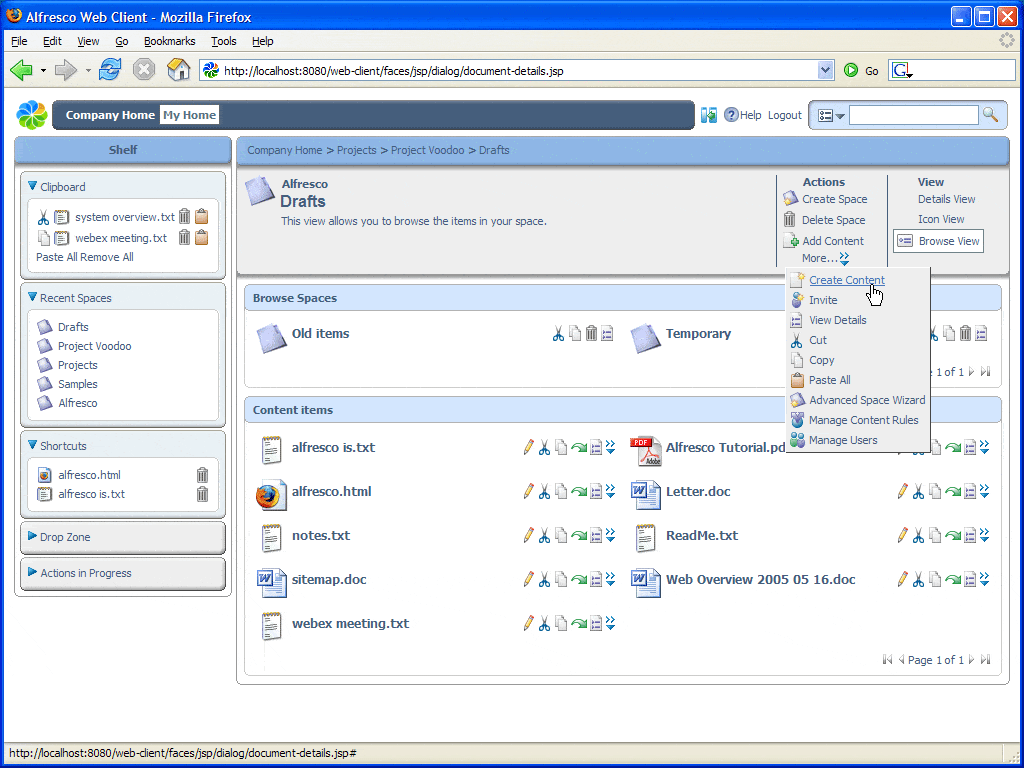Viewport: 1024px width, 768px height.
Task: Click the Alfresco Tutorial PDF file icon
Action: (x=646, y=451)
